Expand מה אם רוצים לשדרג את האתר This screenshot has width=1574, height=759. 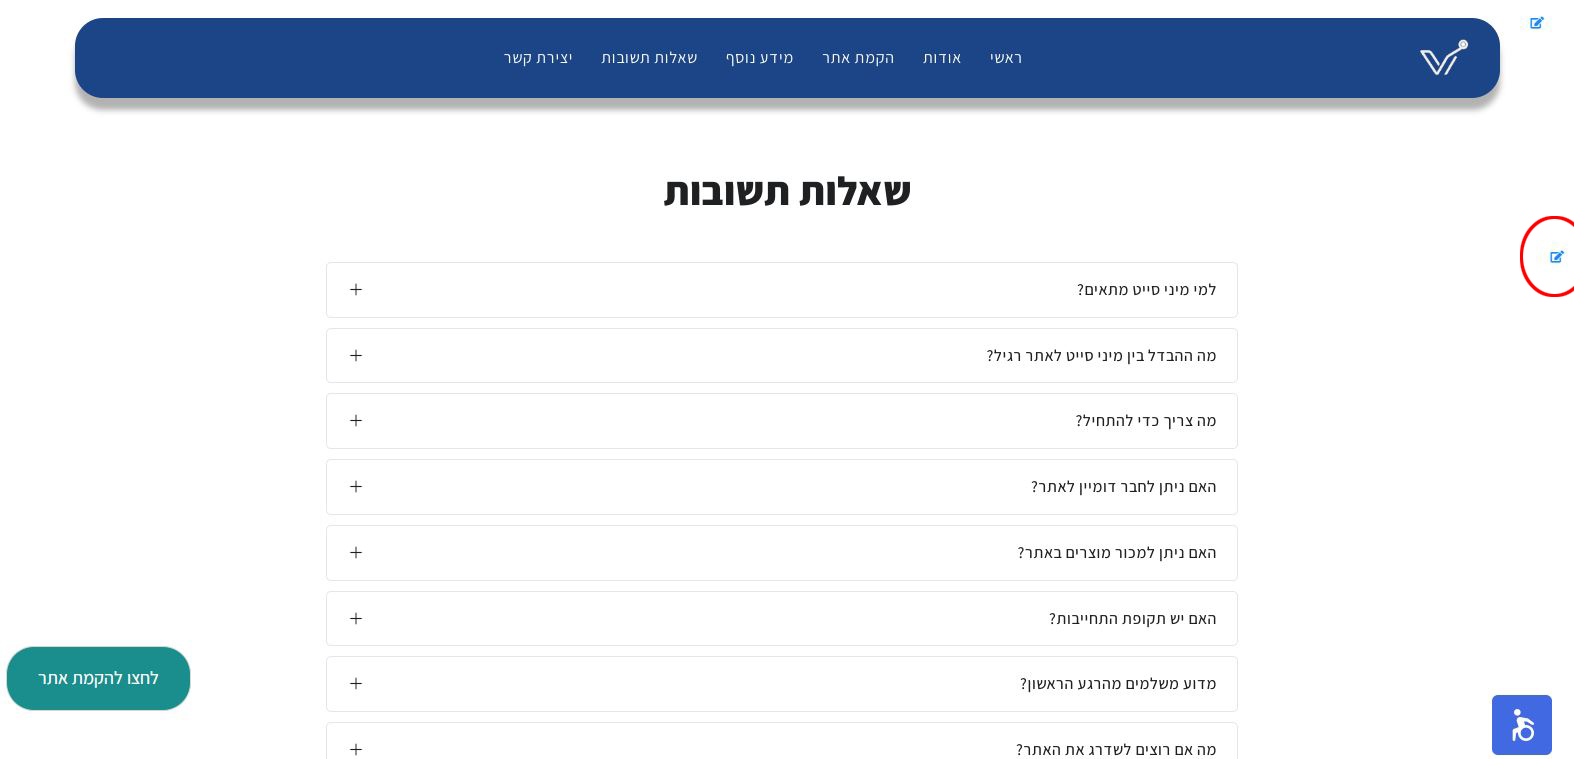[x=782, y=742]
